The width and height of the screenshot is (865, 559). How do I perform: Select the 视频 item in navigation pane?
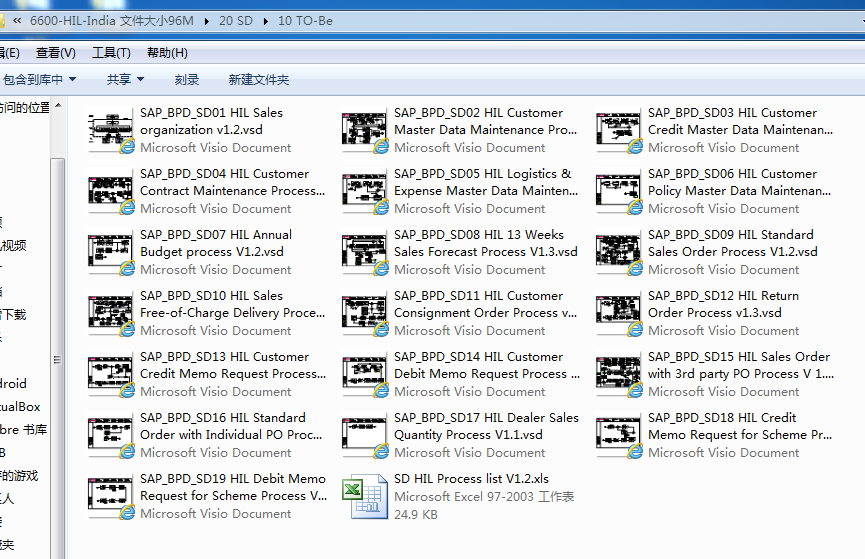point(13,246)
